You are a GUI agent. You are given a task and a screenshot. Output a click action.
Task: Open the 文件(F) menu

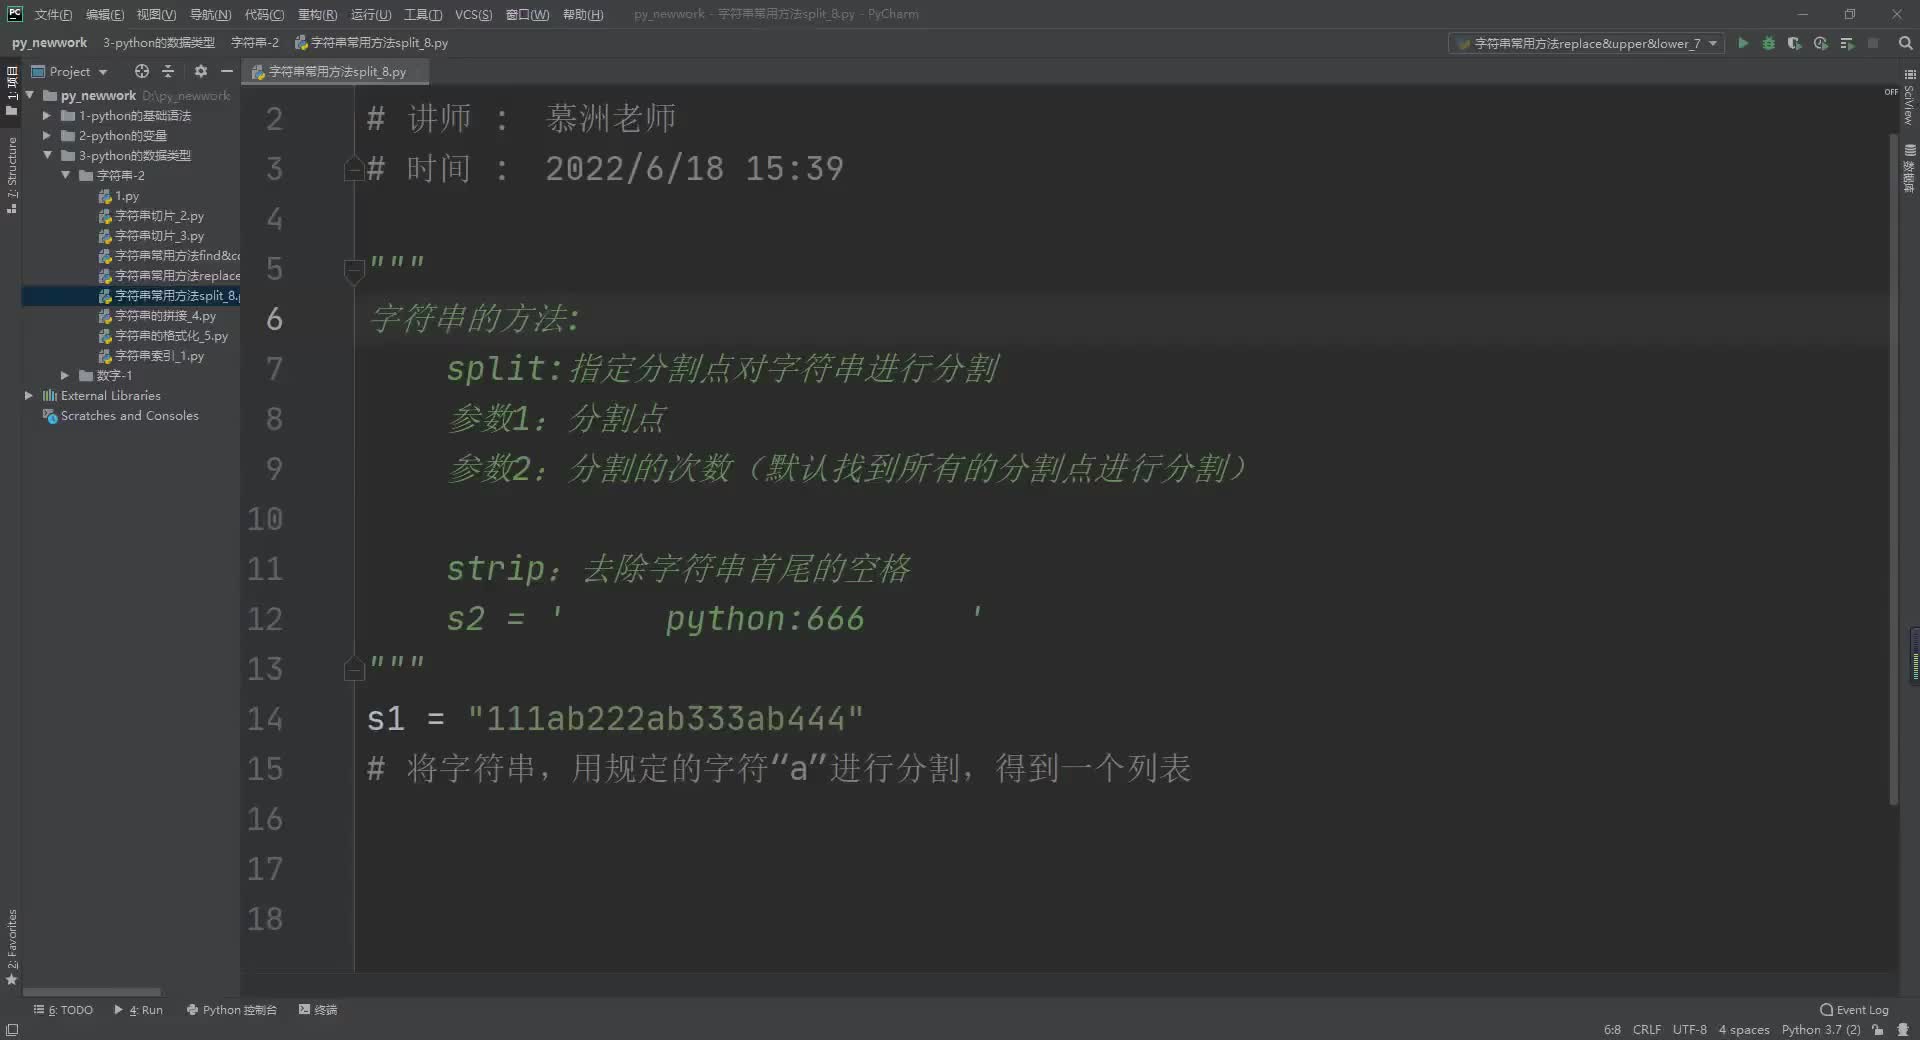53,14
